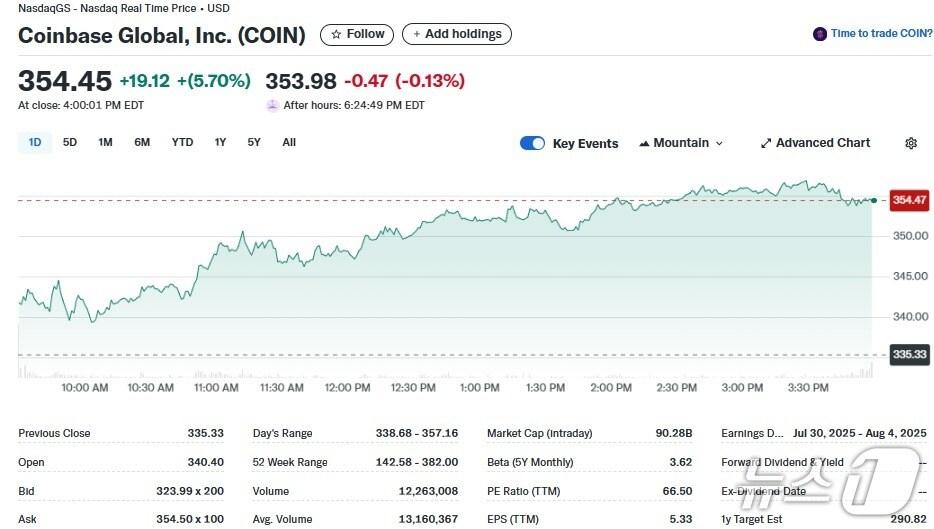Select the 5Y chart range
The image size is (934, 529).
[254, 142]
